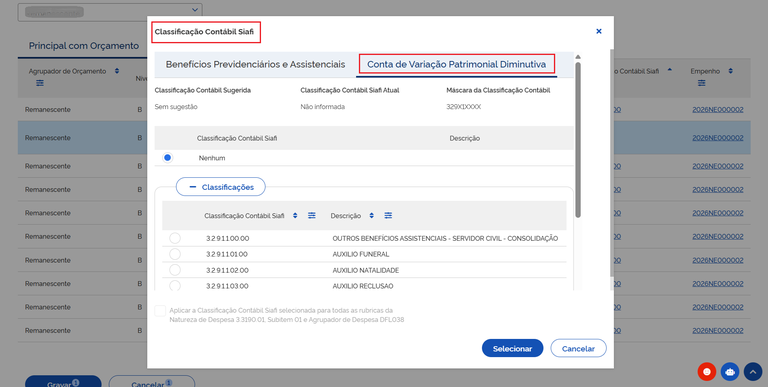This screenshot has height=387, width=768.
Task: Choose radio for AUXILIO FUNERAL
Action: pyautogui.click(x=175, y=254)
